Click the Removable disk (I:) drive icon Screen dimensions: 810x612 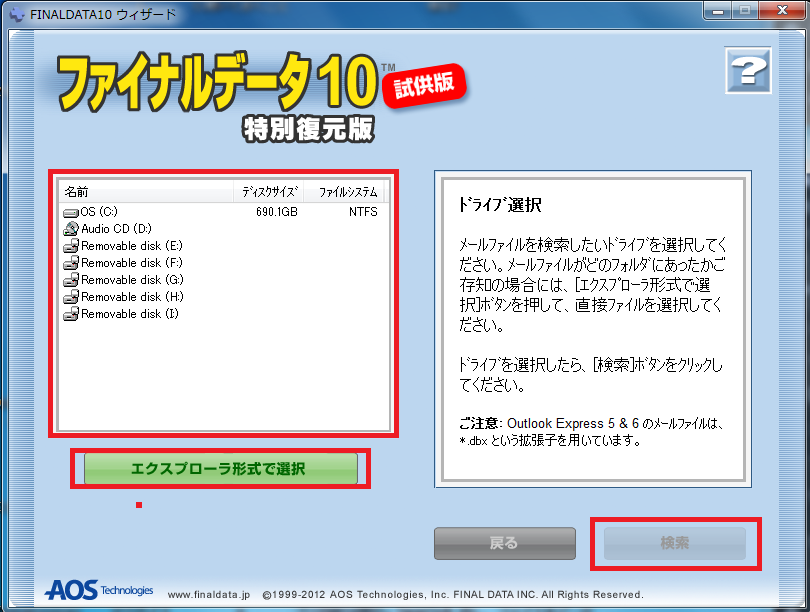[x=71, y=314]
